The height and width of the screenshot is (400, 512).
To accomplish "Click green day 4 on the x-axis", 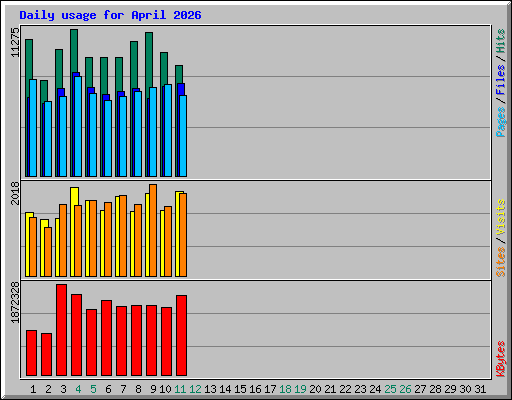I will (78, 389).
